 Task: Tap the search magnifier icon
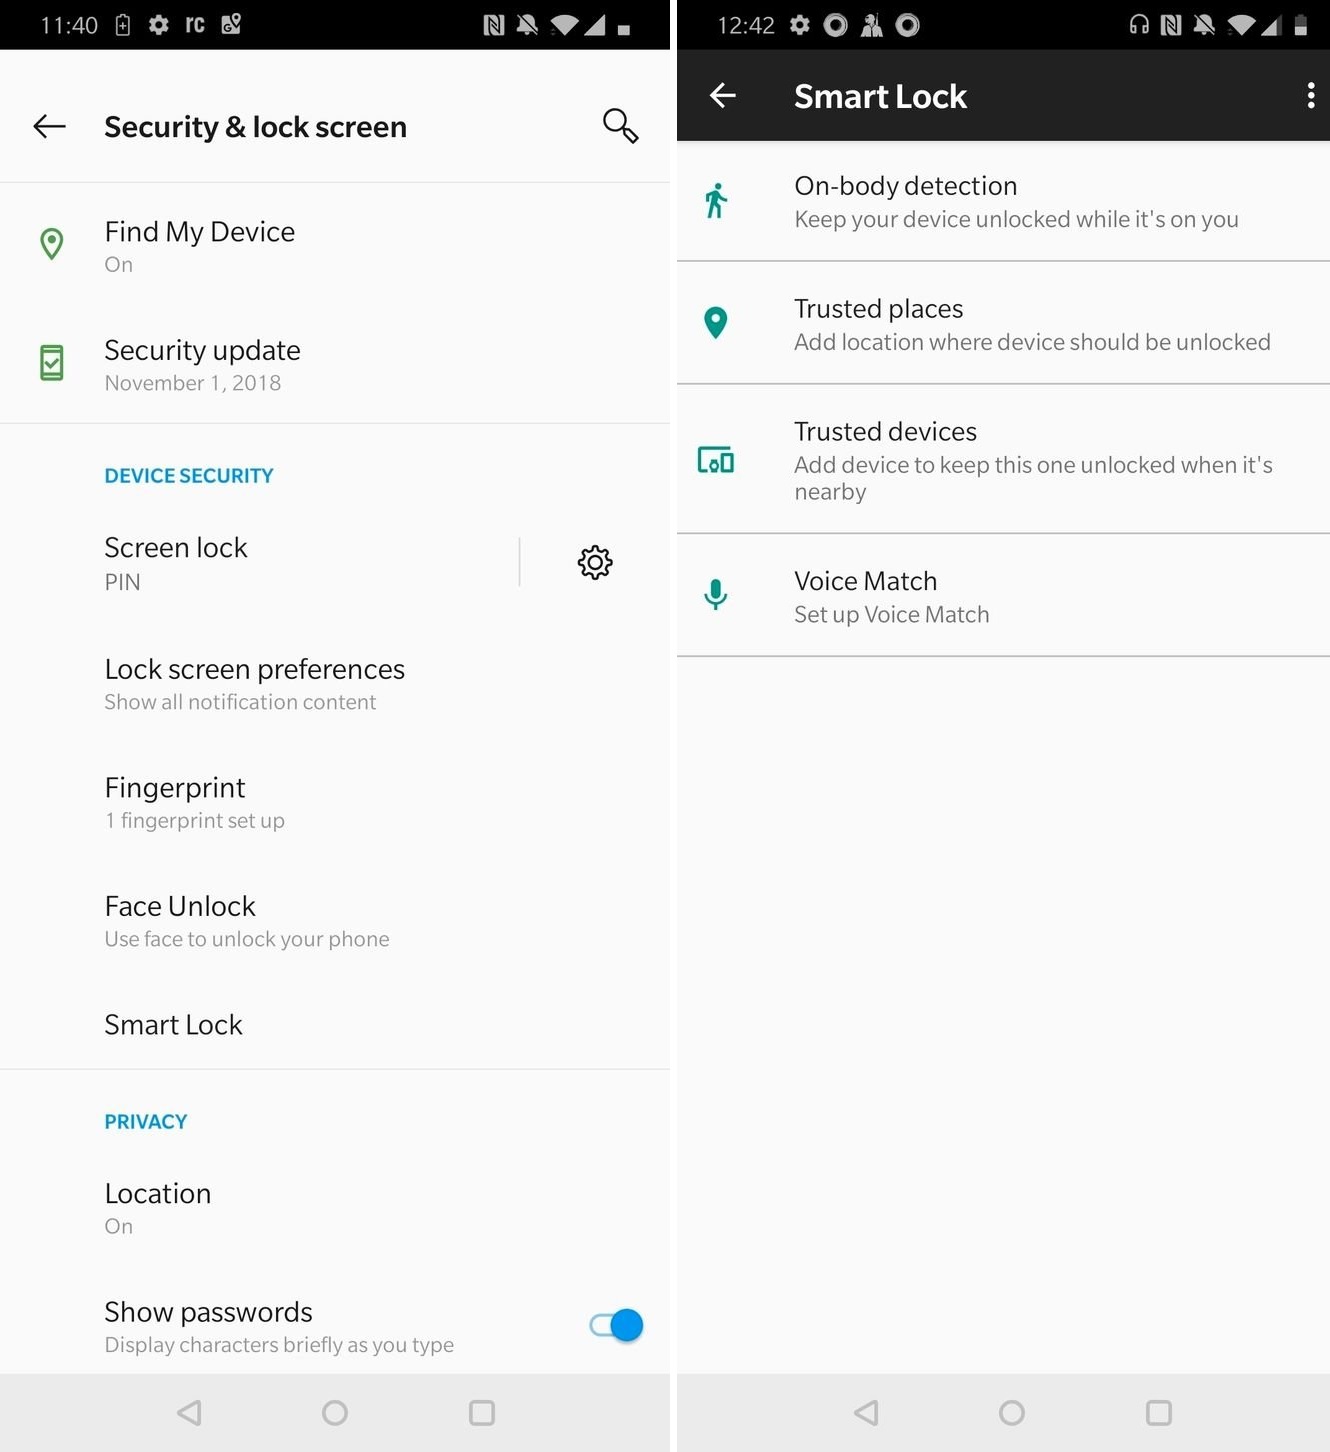click(620, 126)
